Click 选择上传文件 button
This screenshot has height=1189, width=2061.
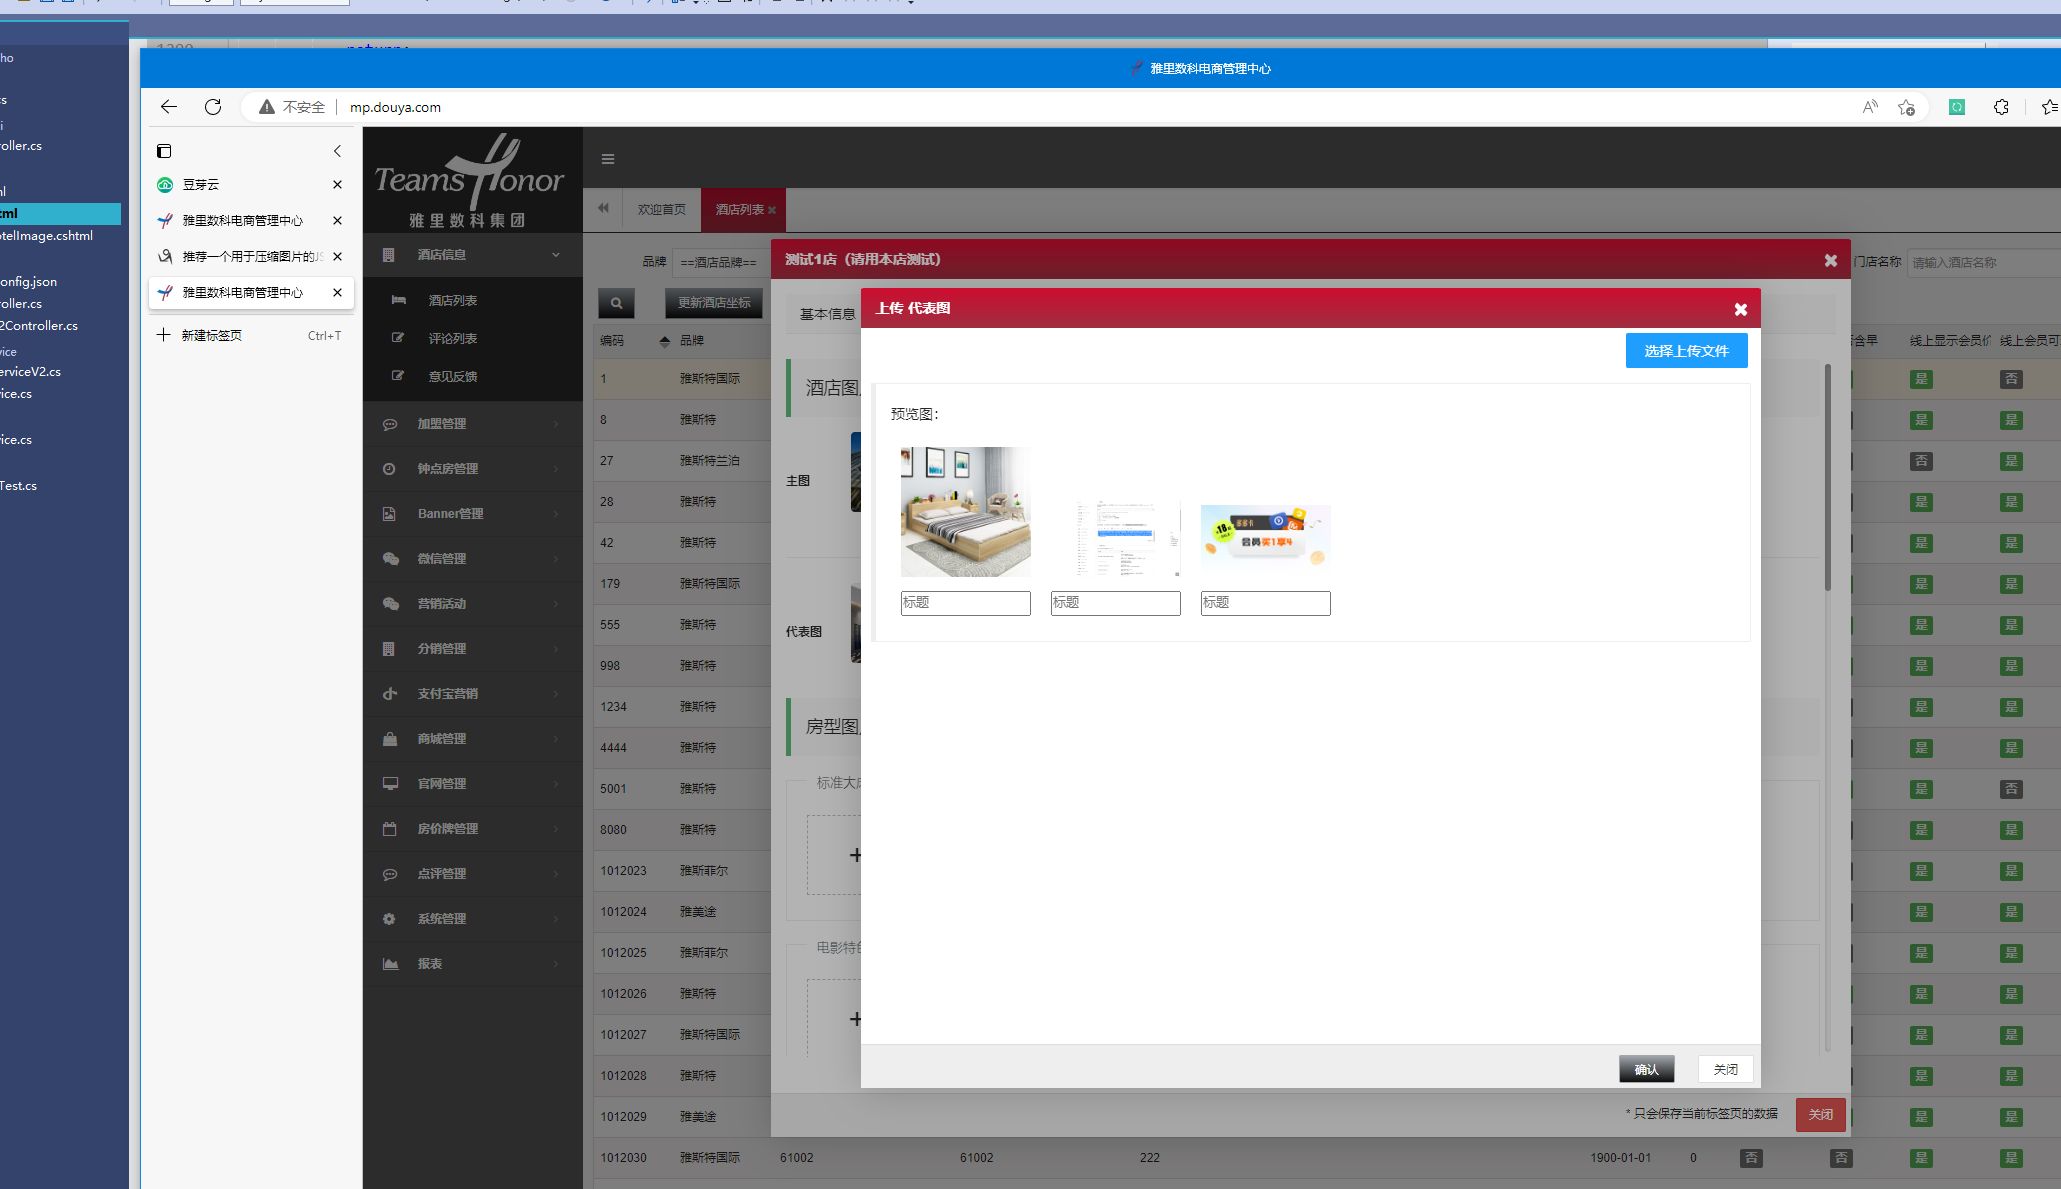[x=1686, y=351]
